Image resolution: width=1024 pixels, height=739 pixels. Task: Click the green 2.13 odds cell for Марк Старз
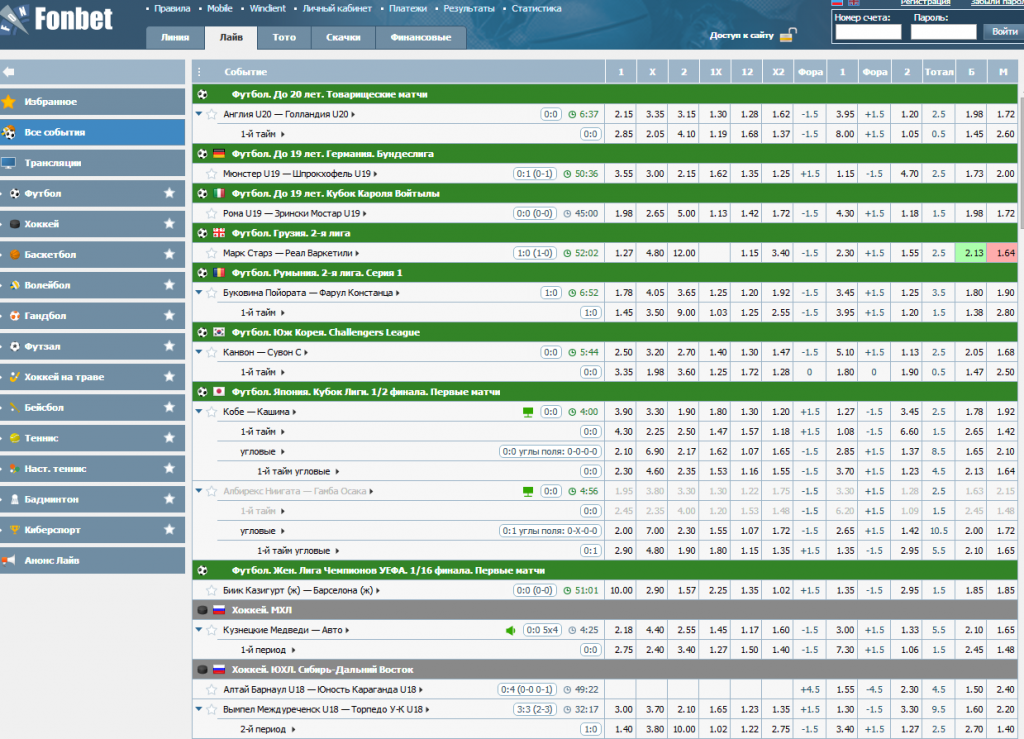972,253
